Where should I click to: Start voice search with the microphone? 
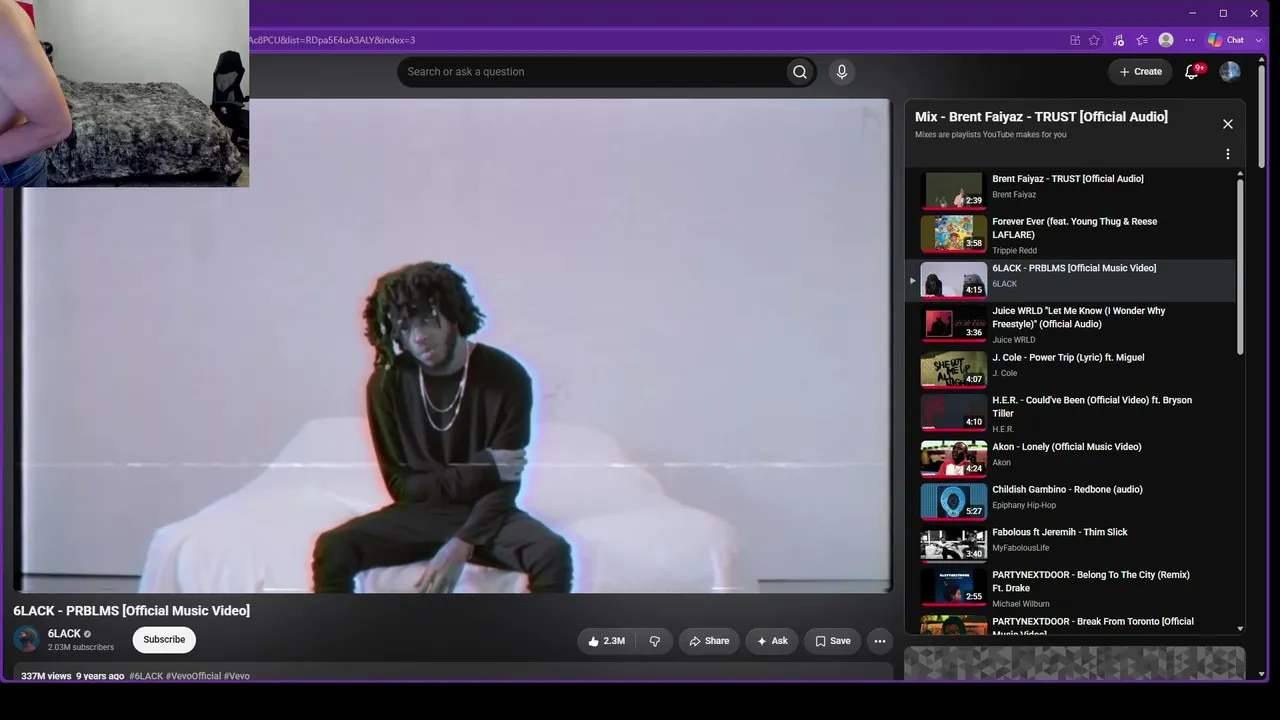pos(842,72)
